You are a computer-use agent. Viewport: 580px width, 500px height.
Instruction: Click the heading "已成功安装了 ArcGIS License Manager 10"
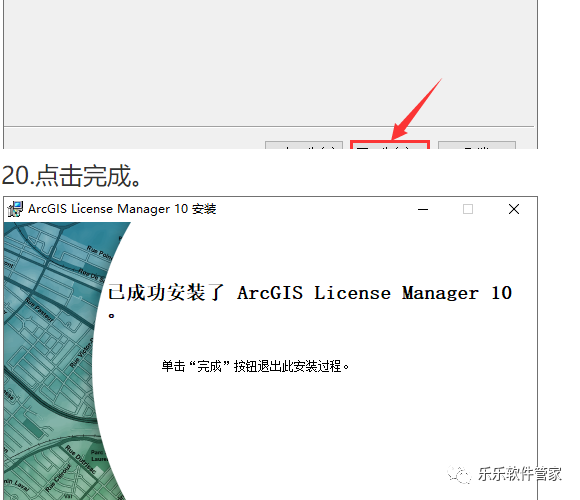click(310, 293)
